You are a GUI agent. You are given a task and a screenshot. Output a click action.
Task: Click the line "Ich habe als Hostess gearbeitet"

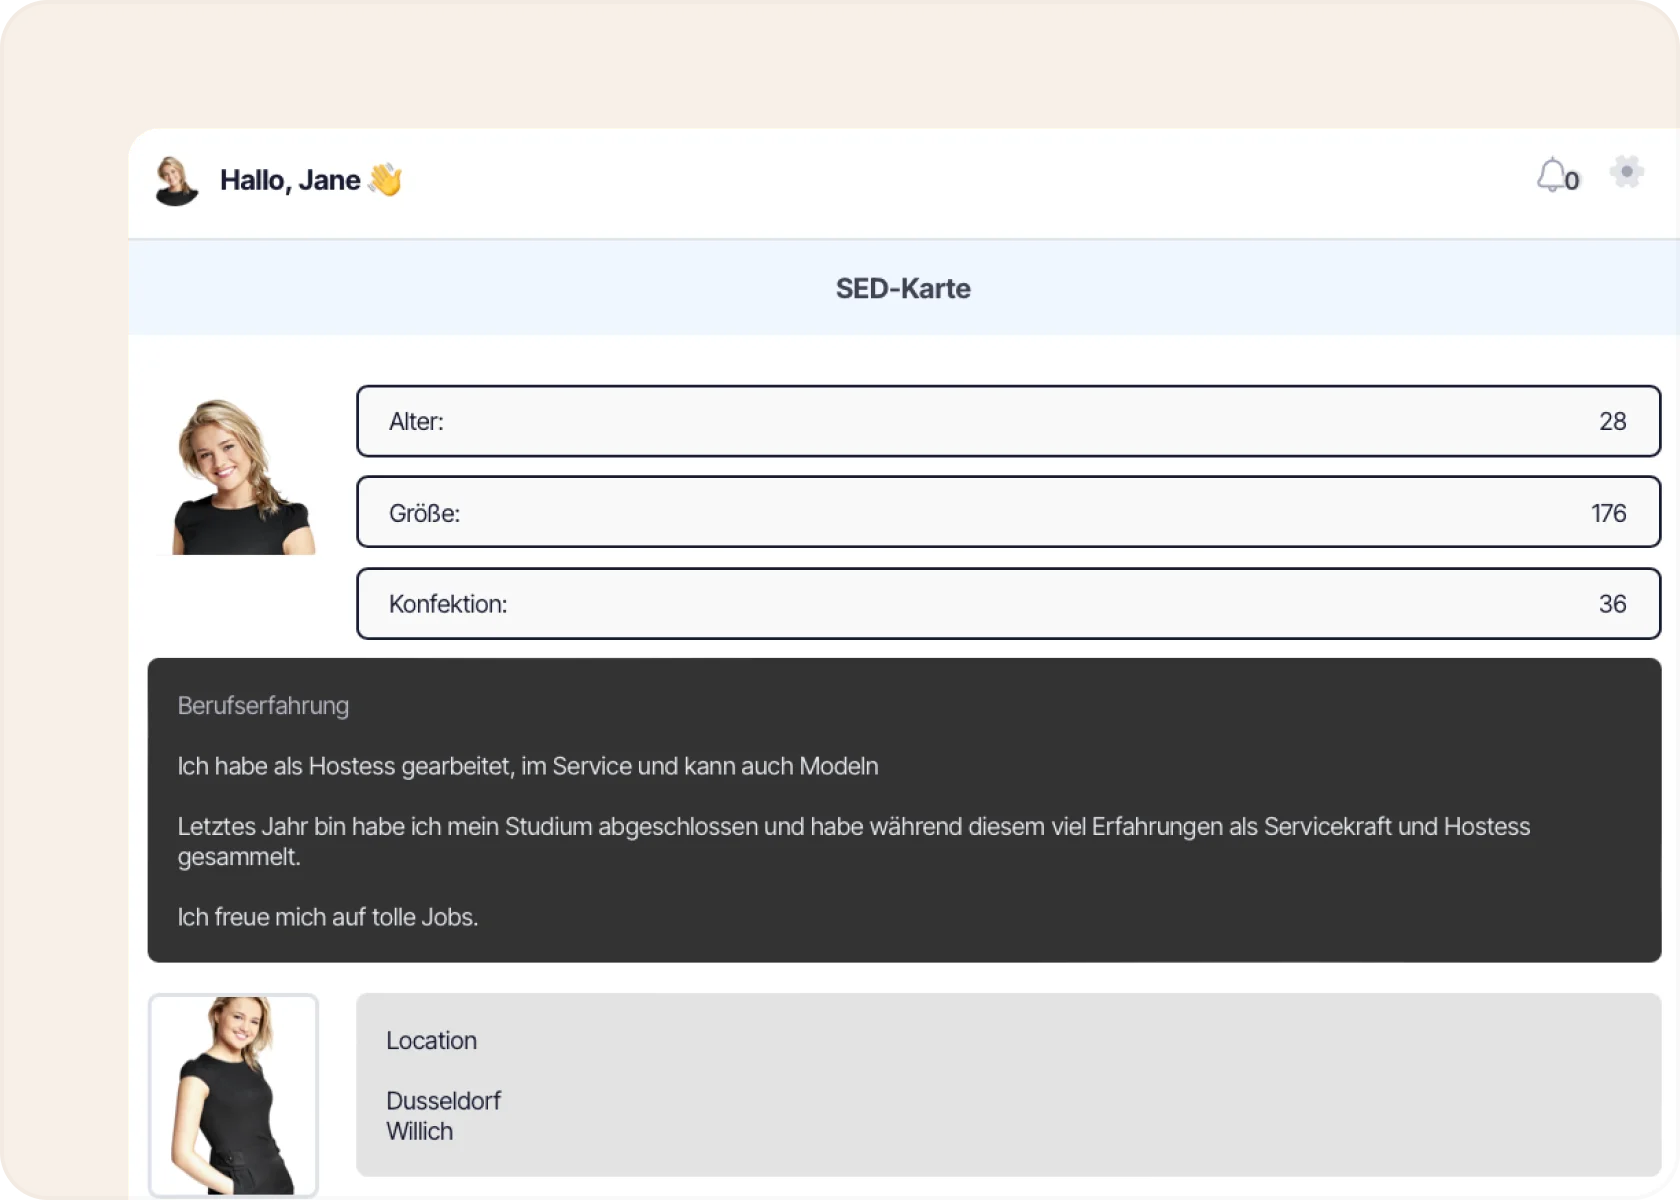click(x=528, y=766)
